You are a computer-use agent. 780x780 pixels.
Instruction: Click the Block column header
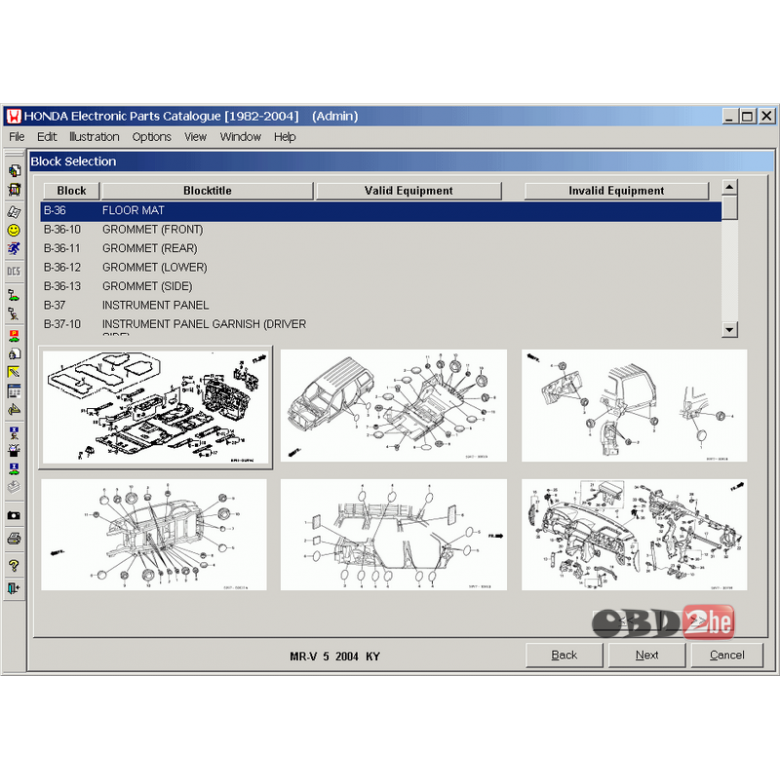(72, 191)
